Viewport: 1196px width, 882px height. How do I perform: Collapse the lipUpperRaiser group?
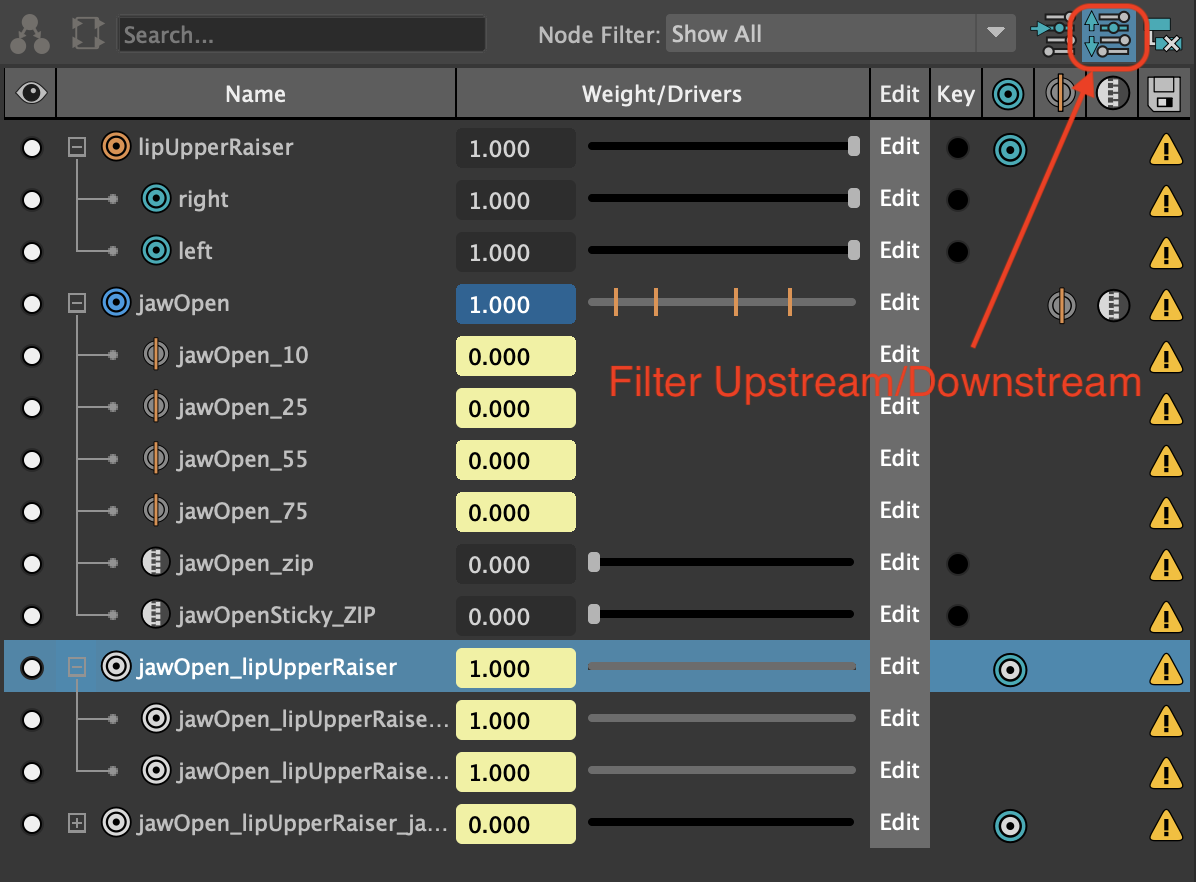(76, 147)
